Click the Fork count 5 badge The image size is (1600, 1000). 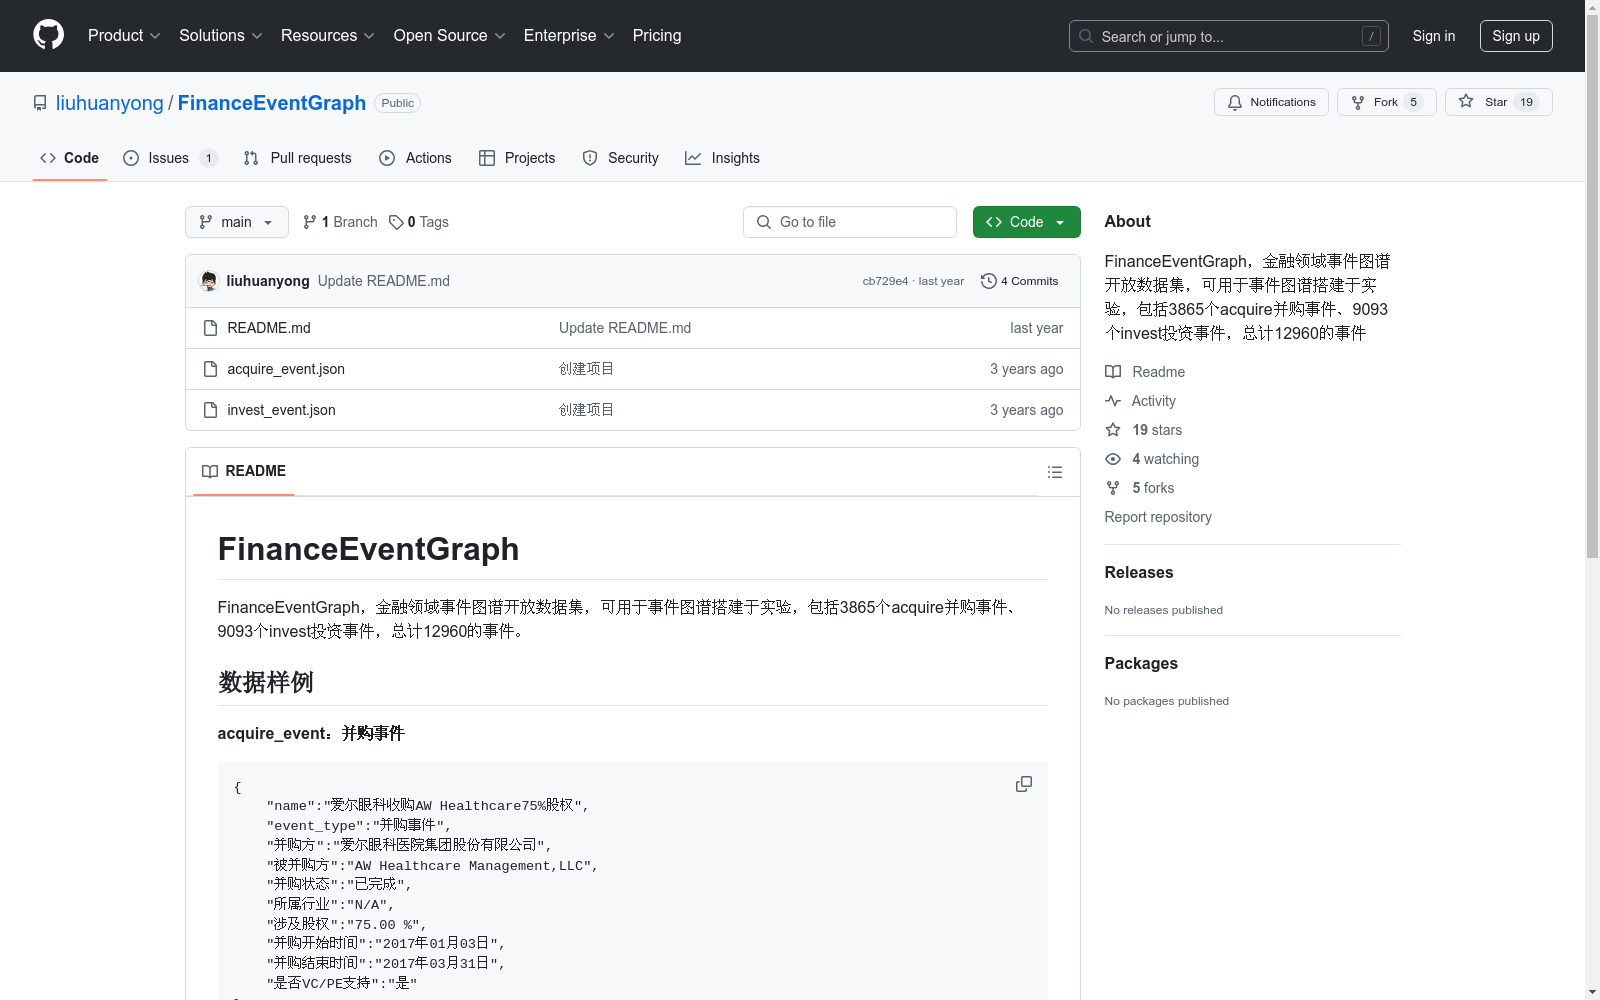click(1413, 102)
